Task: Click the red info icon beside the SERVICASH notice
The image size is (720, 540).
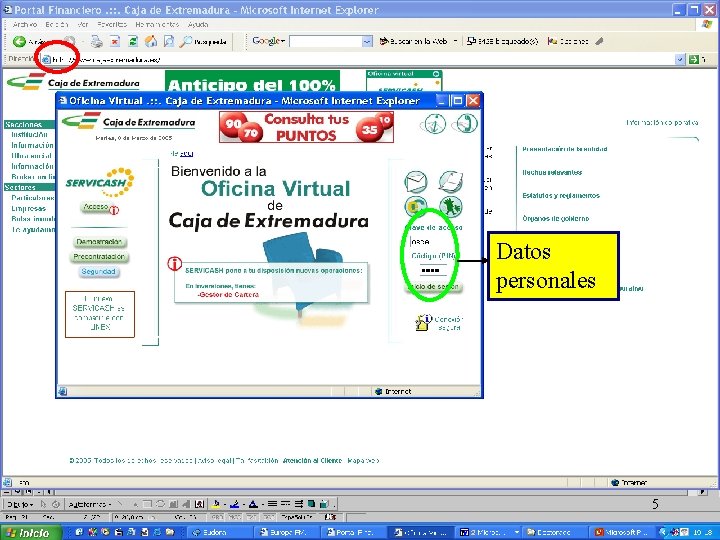Action: (x=174, y=264)
